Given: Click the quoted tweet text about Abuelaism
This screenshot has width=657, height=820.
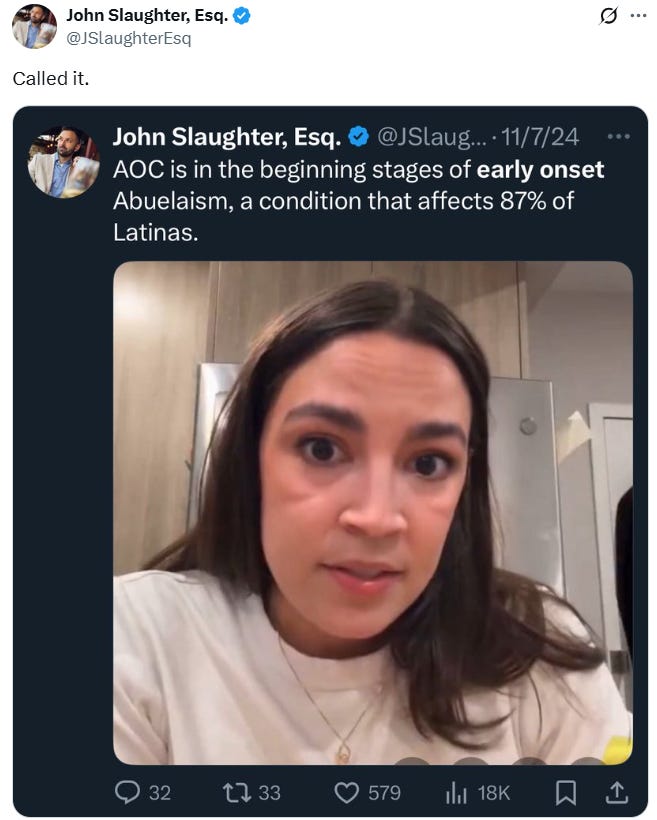Looking at the screenshot, I should coord(358,201).
